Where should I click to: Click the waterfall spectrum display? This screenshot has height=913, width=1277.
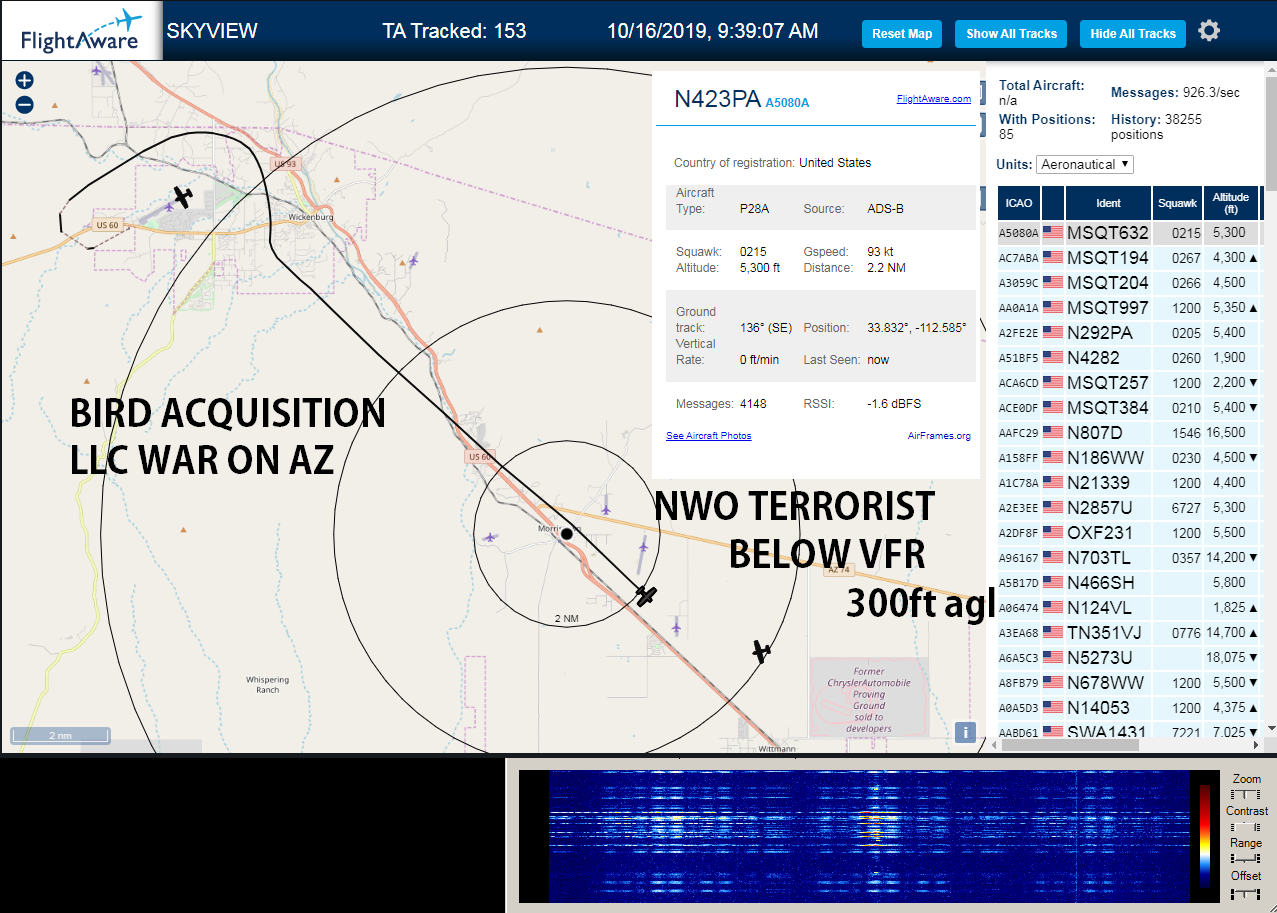pos(868,836)
